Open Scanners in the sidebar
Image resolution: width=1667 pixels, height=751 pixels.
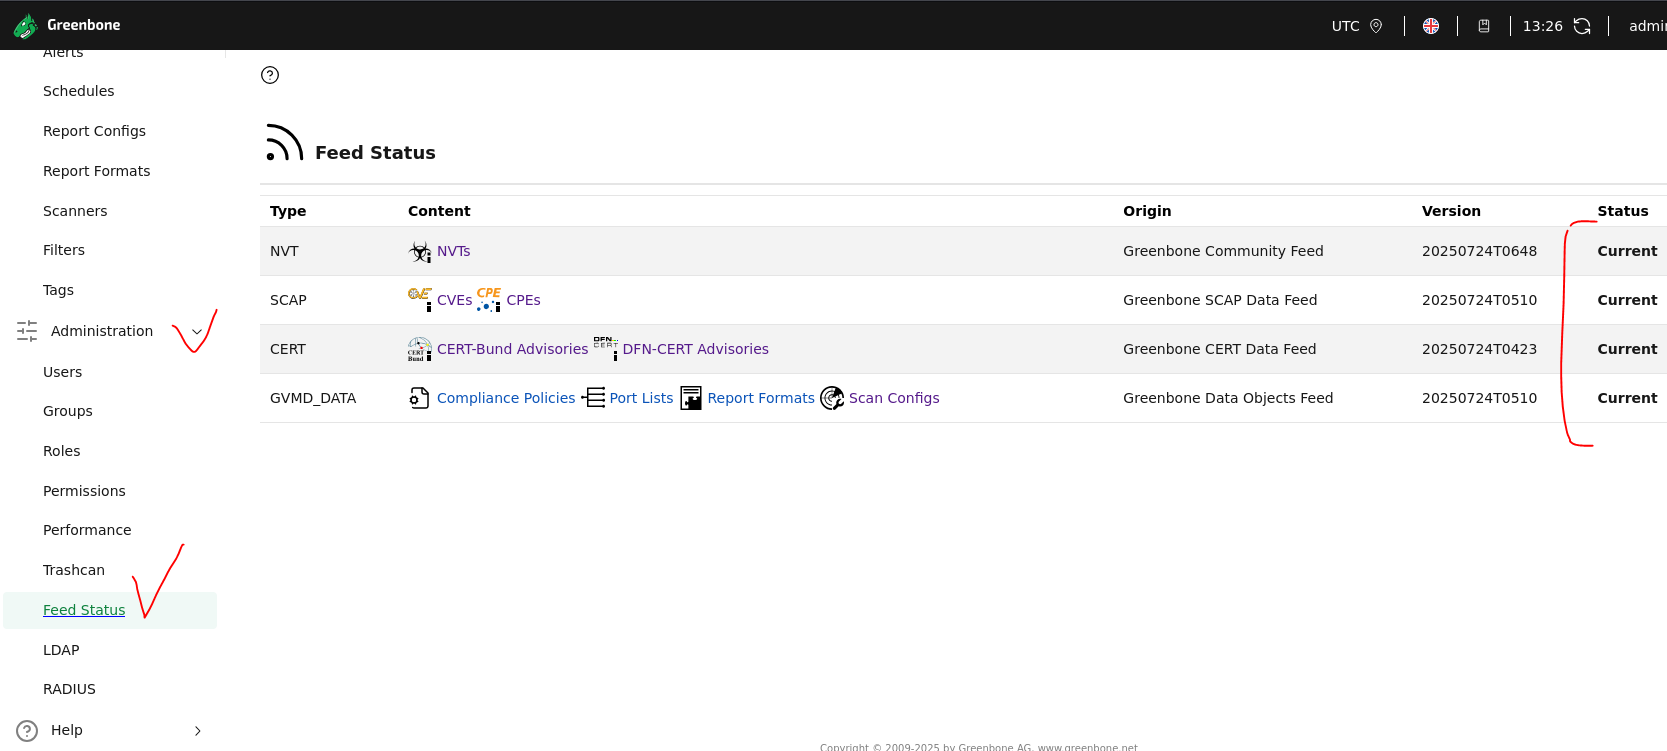click(75, 211)
